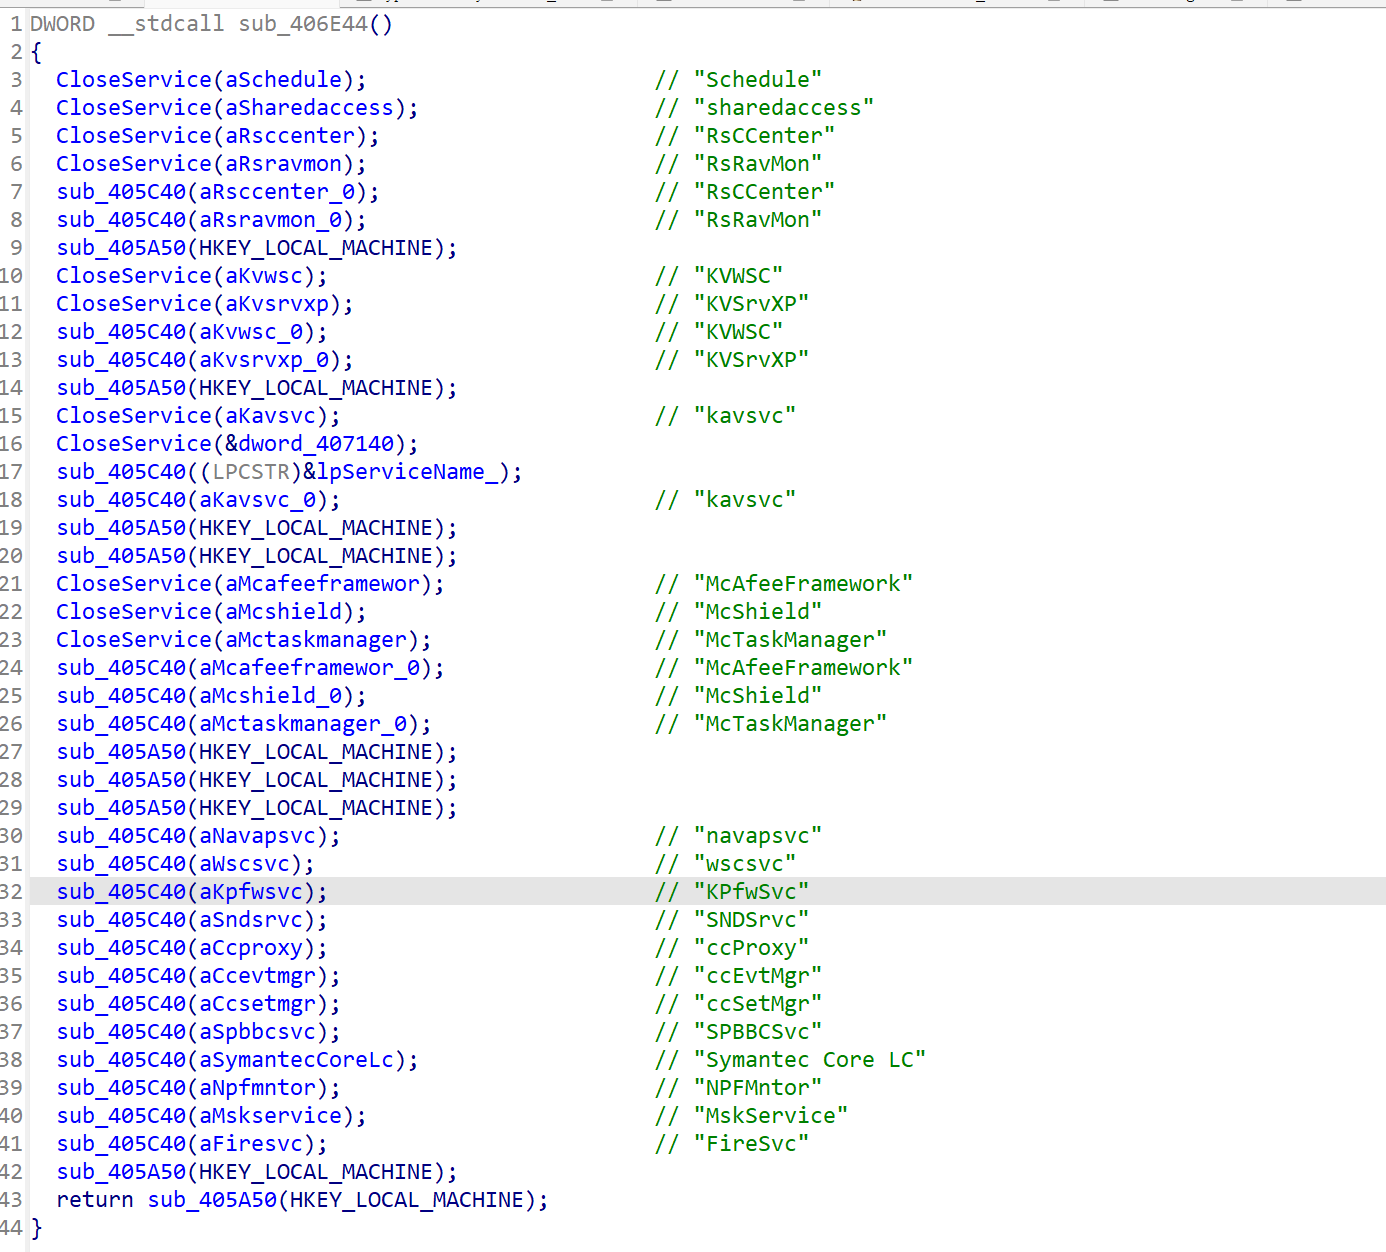Image resolution: width=1386 pixels, height=1252 pixels.
Task: Click the __stdcall calling convention keyword
Action: [x=166, y=23]
